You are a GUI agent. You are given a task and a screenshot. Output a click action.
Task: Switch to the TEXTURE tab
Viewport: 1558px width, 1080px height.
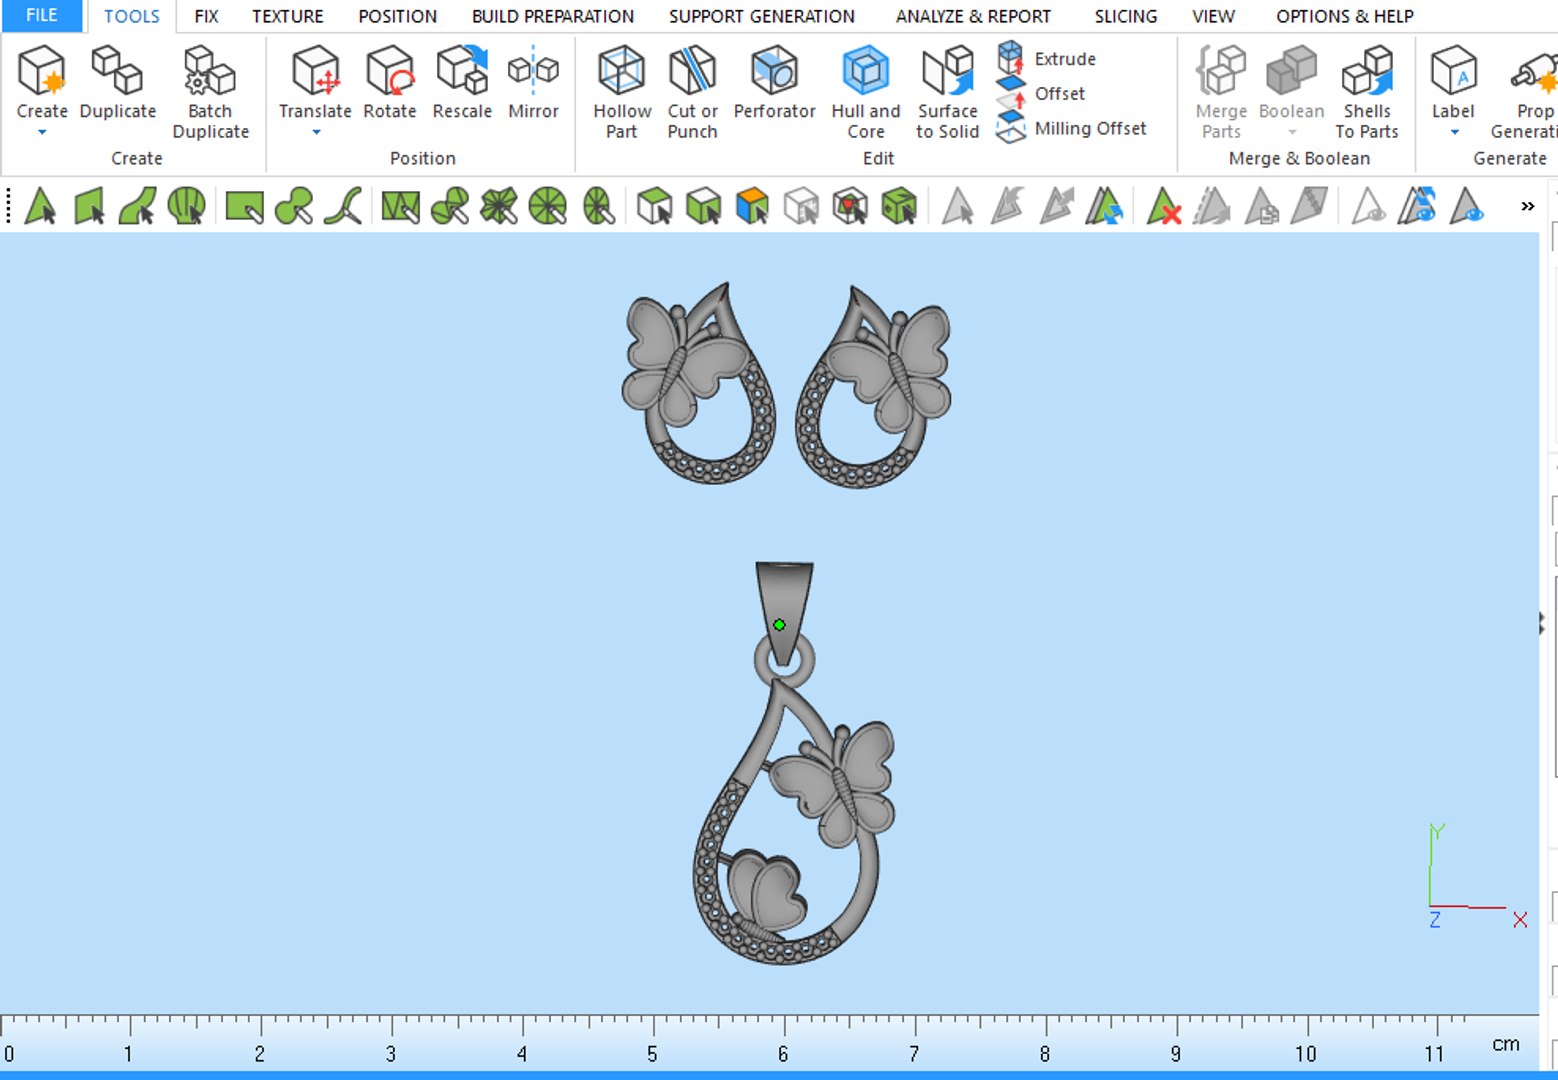[x=288, y=16]
